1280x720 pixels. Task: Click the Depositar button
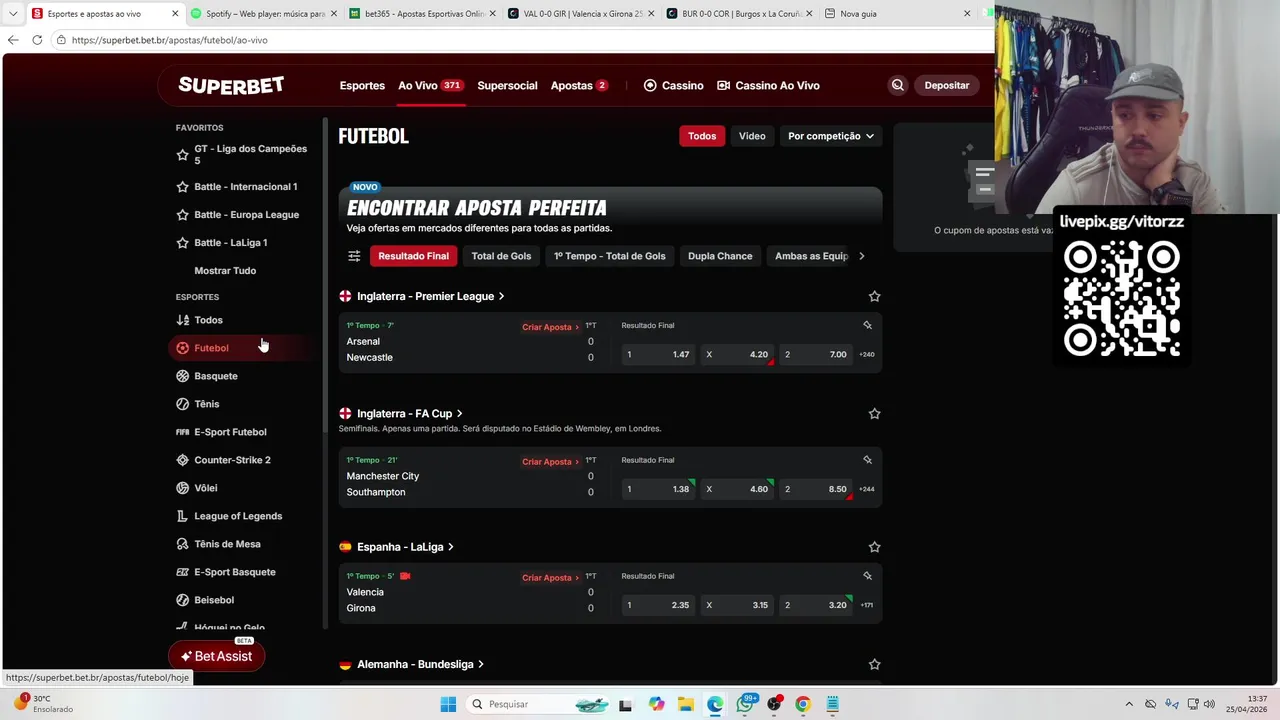click(x=947, y=85)
